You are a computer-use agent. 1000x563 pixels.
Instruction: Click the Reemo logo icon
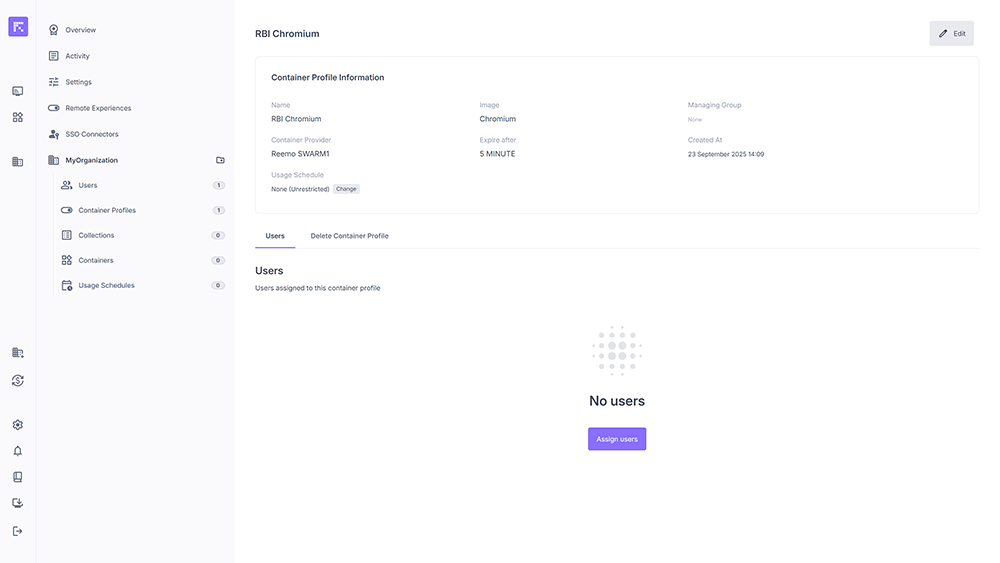pos(18,27)
